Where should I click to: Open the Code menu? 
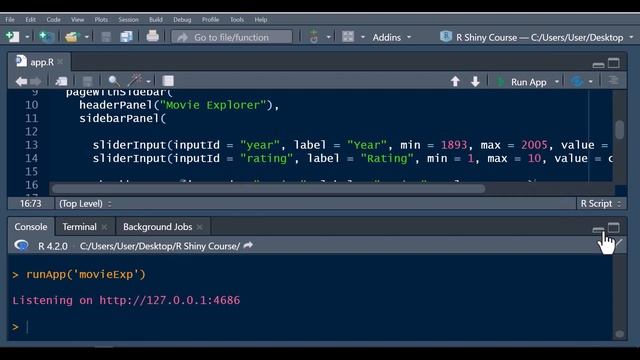click(x=53, y=20)
